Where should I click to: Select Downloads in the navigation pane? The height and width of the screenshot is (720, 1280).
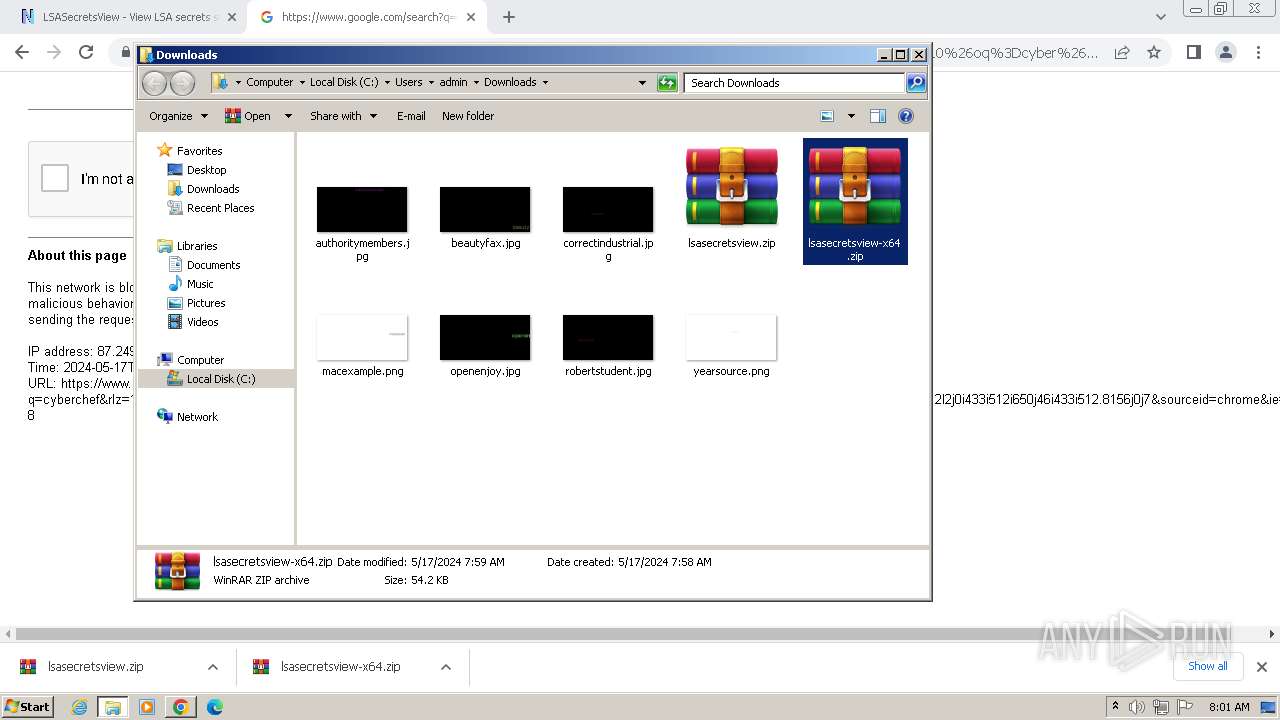(x=213, y=189)
